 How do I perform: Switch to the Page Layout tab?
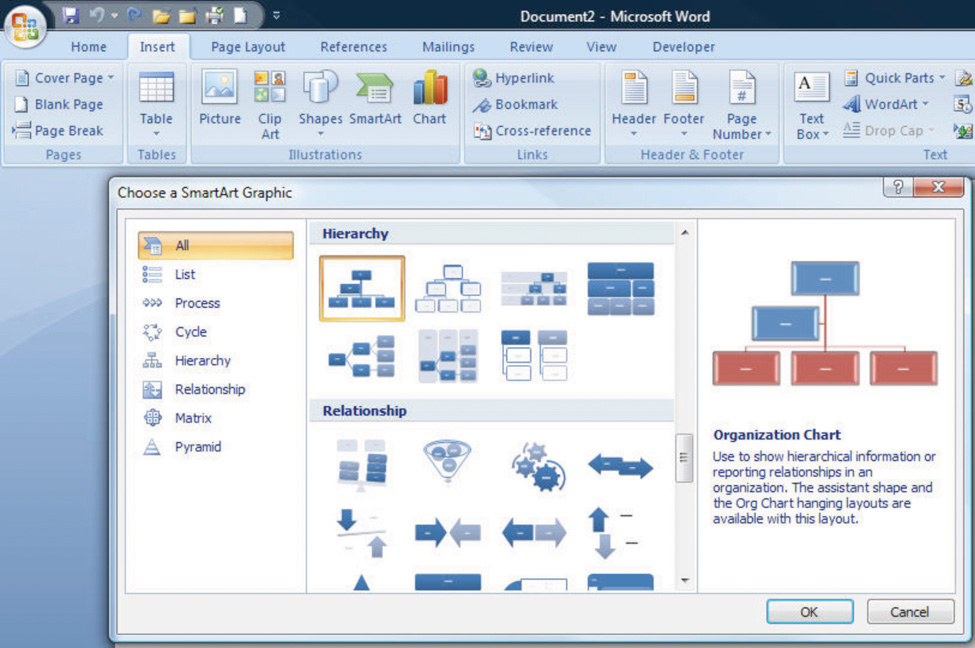pyautogui.click(x=248, y=47)
